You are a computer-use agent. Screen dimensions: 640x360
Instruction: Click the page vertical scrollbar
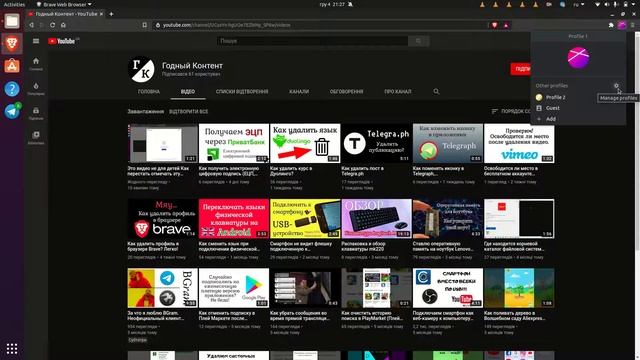[638, 196]
